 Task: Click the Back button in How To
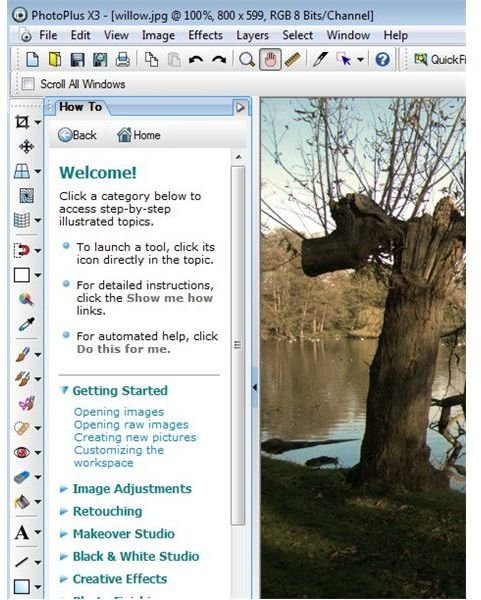click(x=77, y=135)
